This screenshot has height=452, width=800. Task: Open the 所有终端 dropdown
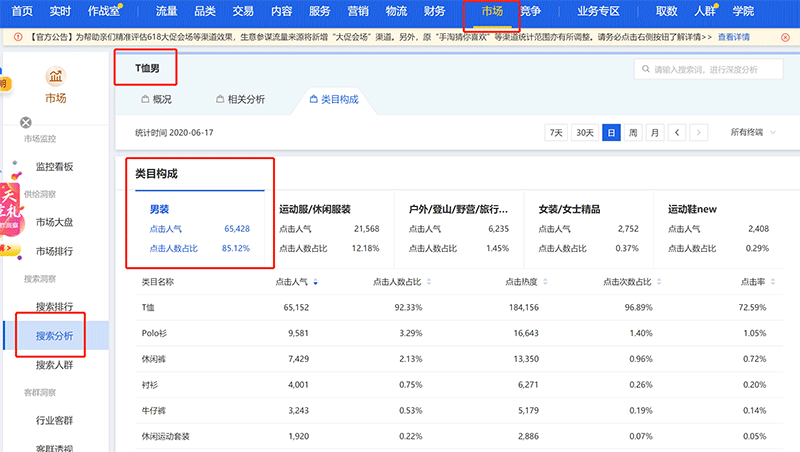[752, 132]
